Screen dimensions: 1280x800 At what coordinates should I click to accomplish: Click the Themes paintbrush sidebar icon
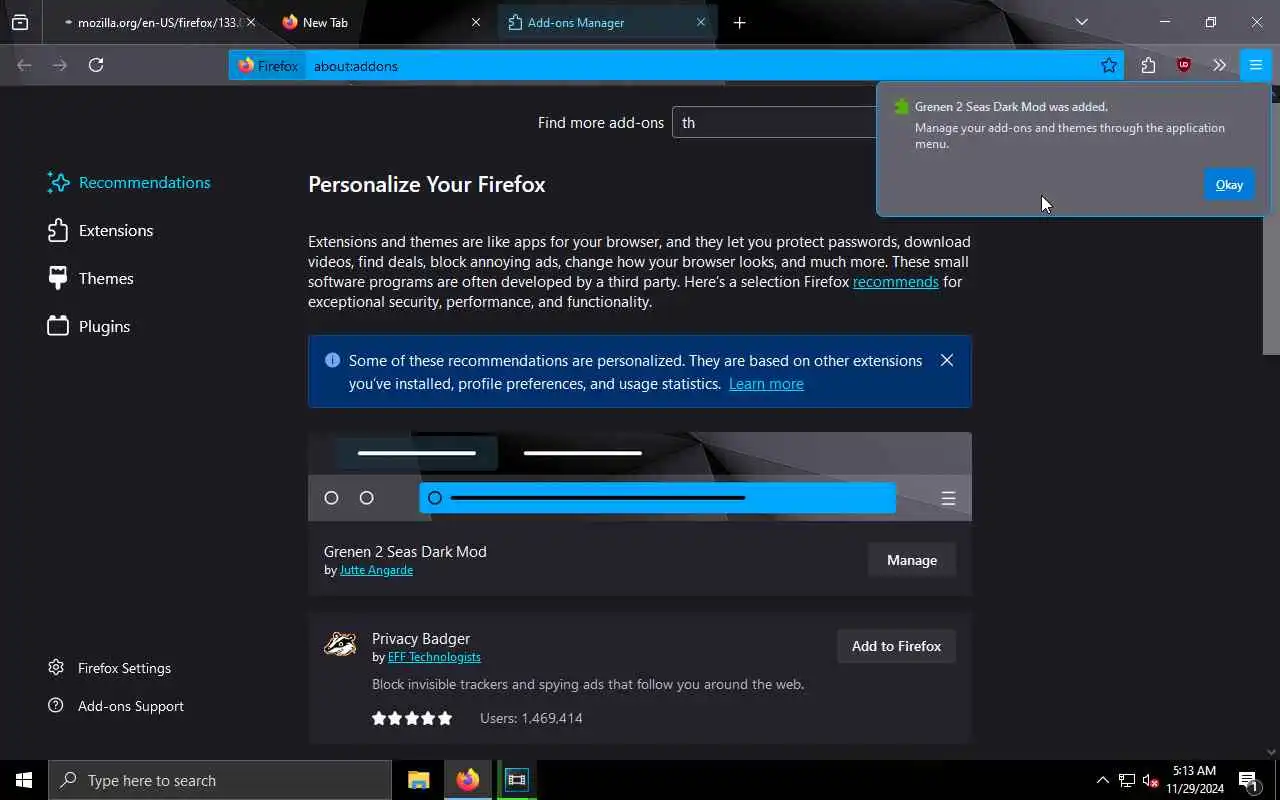58,278
